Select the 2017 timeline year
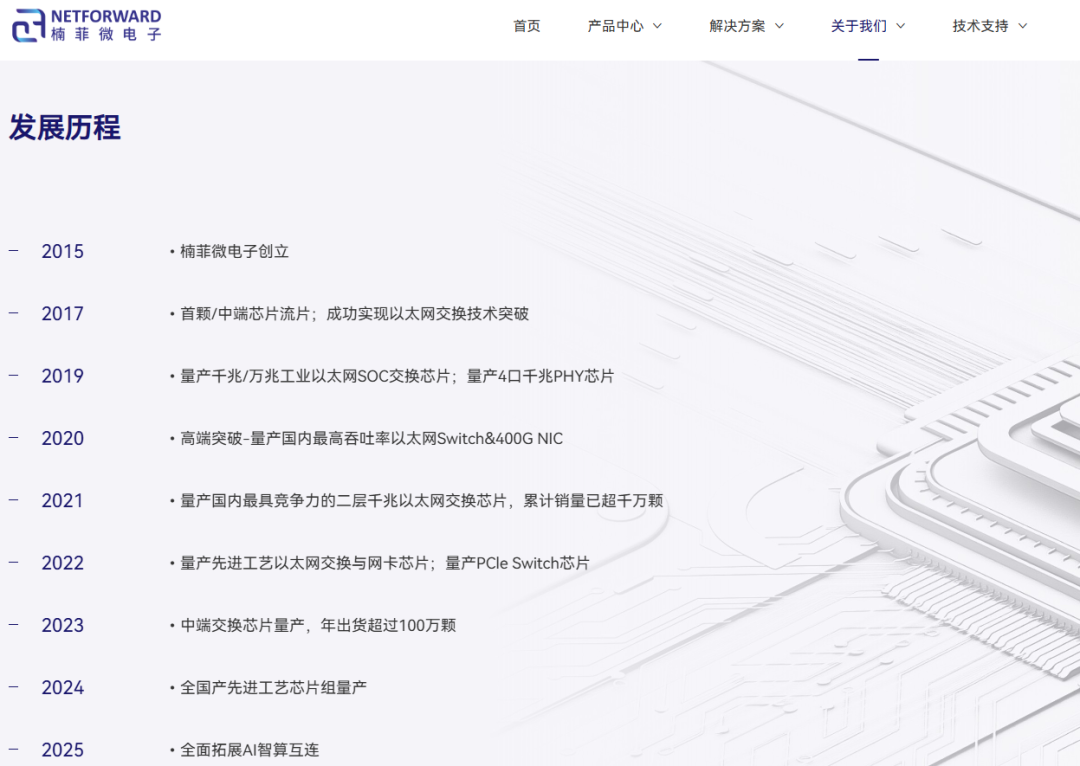This screenshot has height=766, width=1080. pyautogui.click(x=62, y=314)
